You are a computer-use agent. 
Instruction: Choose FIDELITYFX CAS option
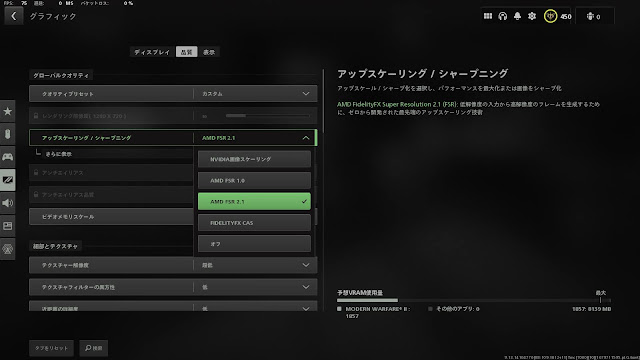(x=254, y=223)
